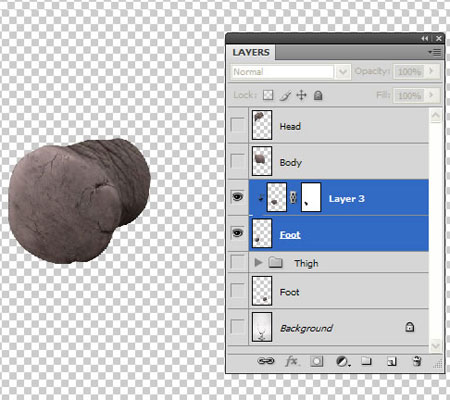This screenshot has width=450, height=400.
Task: Hide the selected Foot layer eye
Action: click(x=237, y=233)
